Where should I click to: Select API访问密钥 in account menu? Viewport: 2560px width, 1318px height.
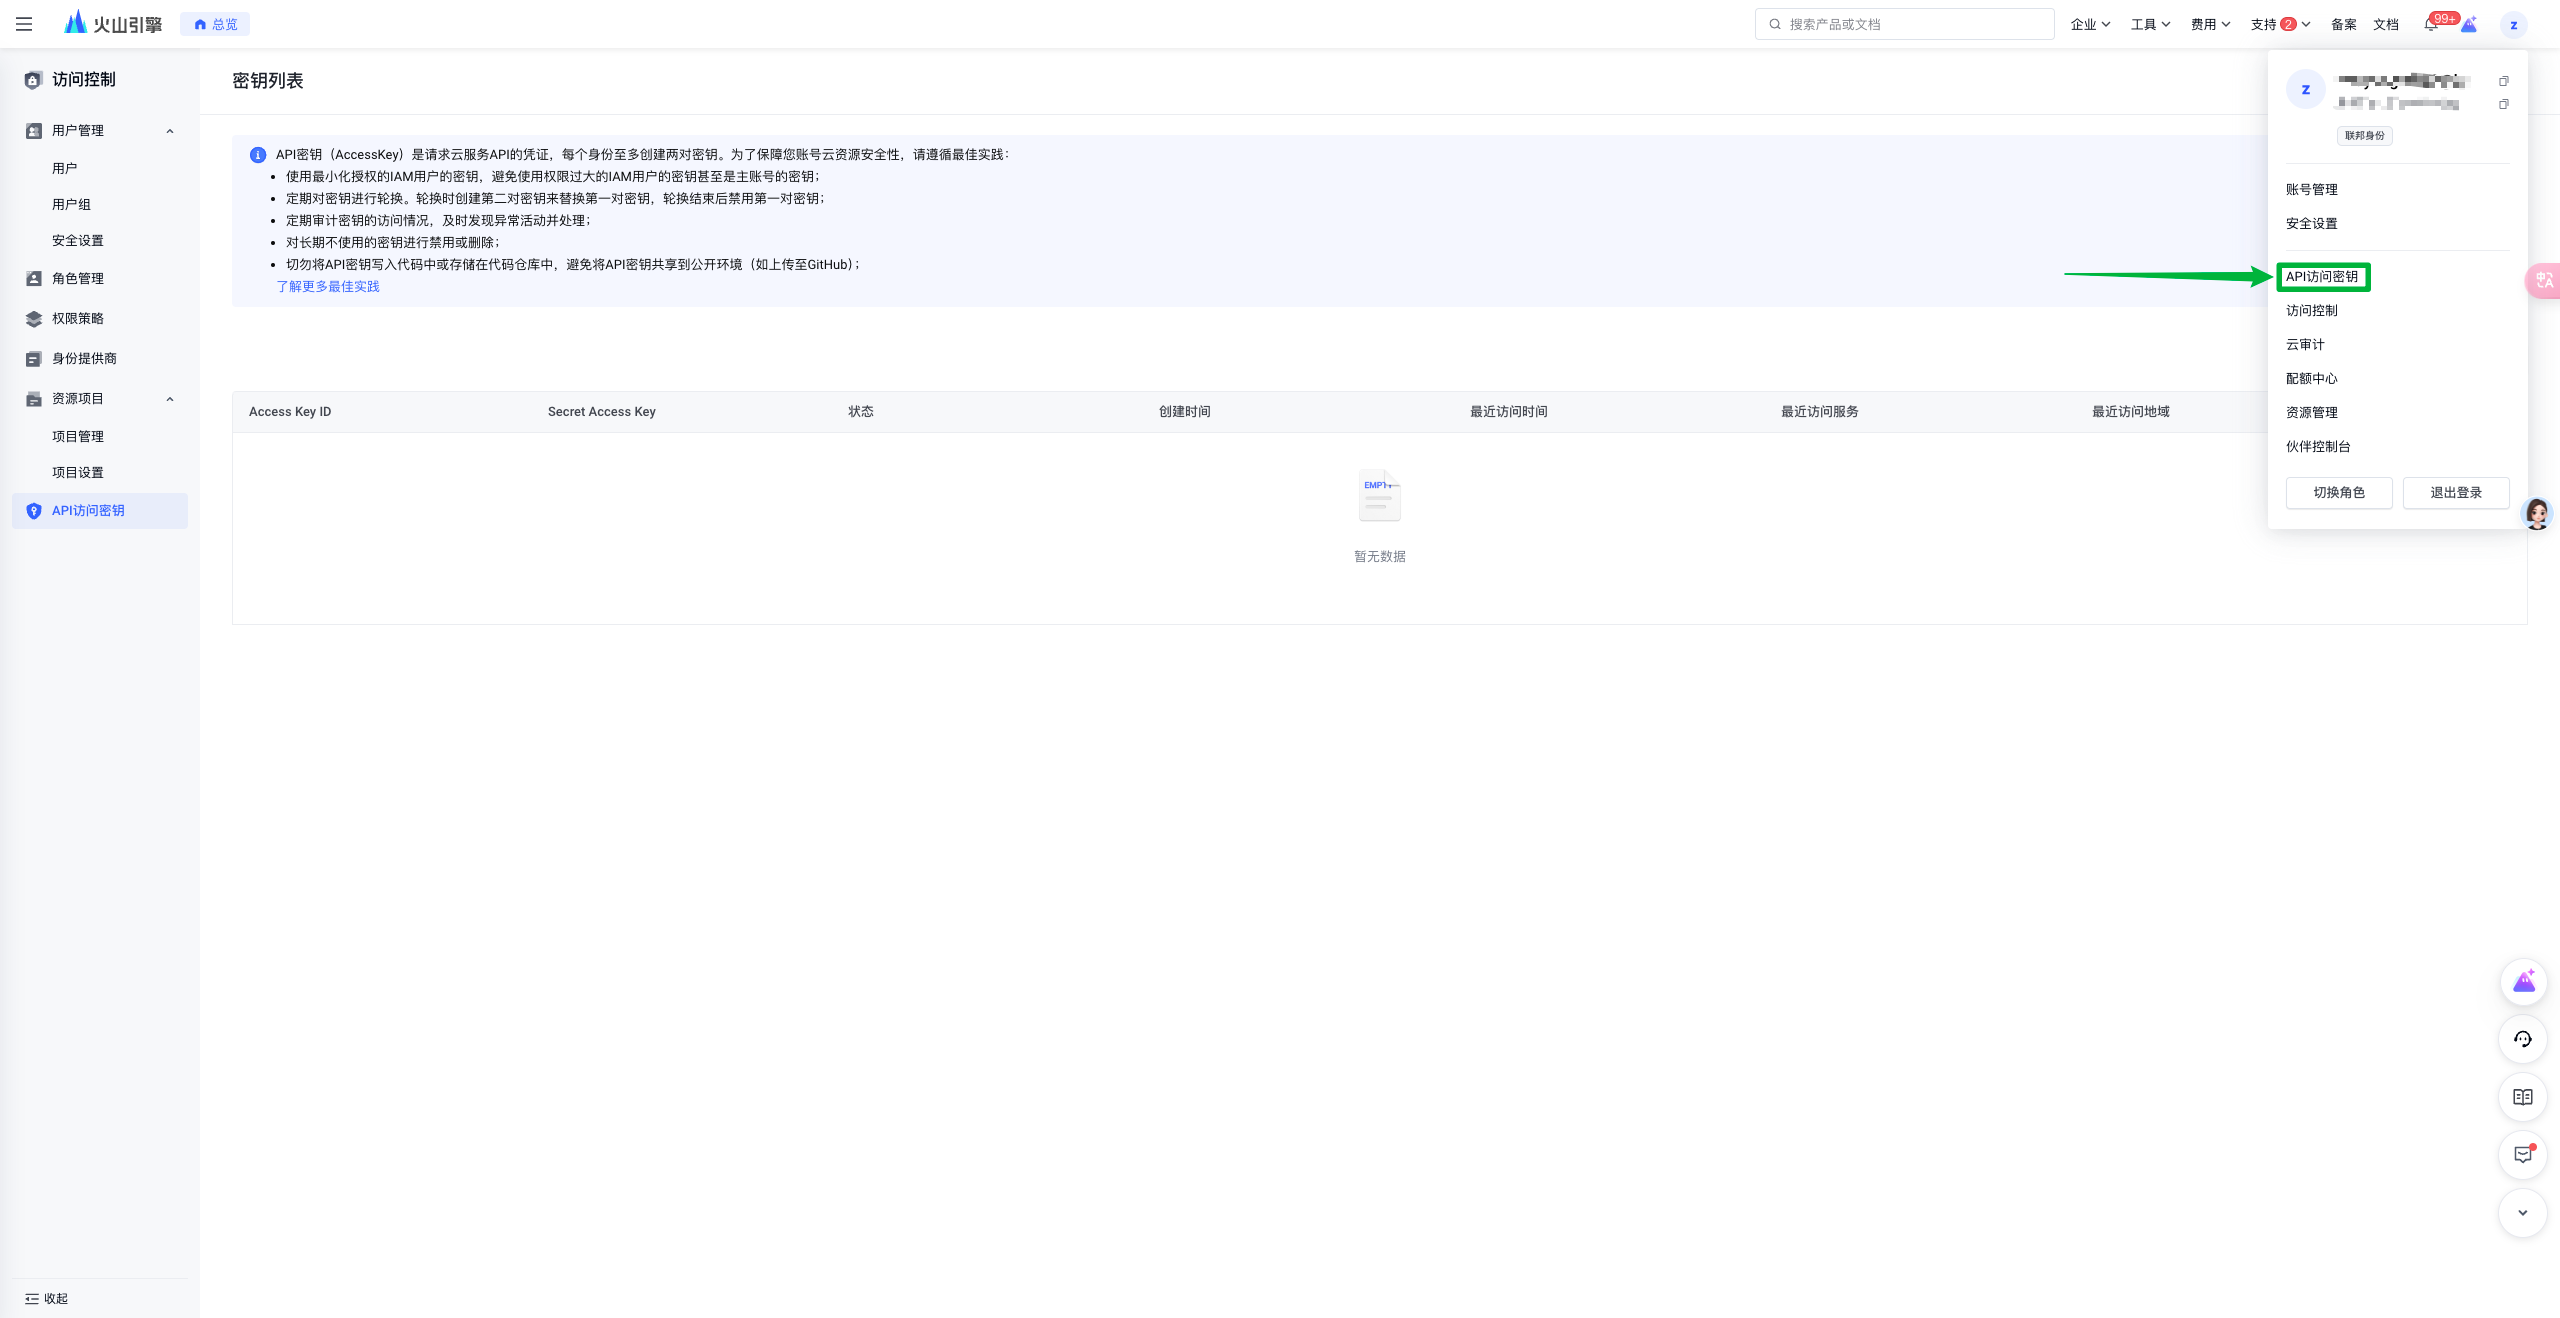[2322, 277]
